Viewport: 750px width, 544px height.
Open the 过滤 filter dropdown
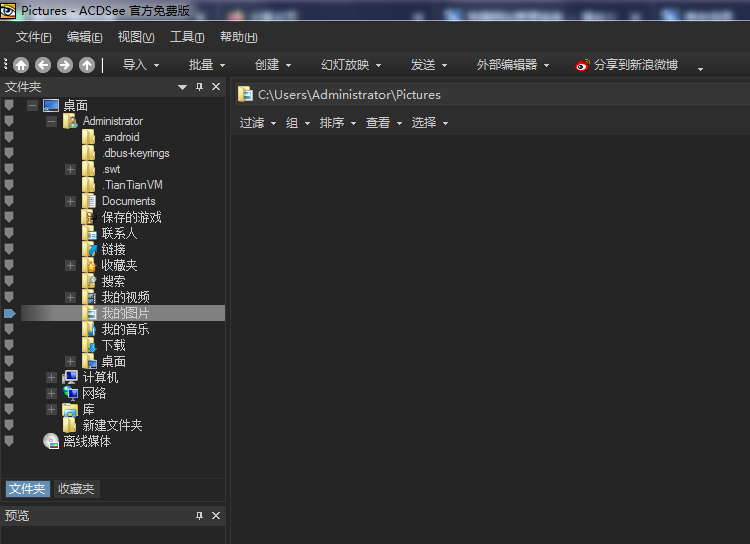(x=258, y=123)
